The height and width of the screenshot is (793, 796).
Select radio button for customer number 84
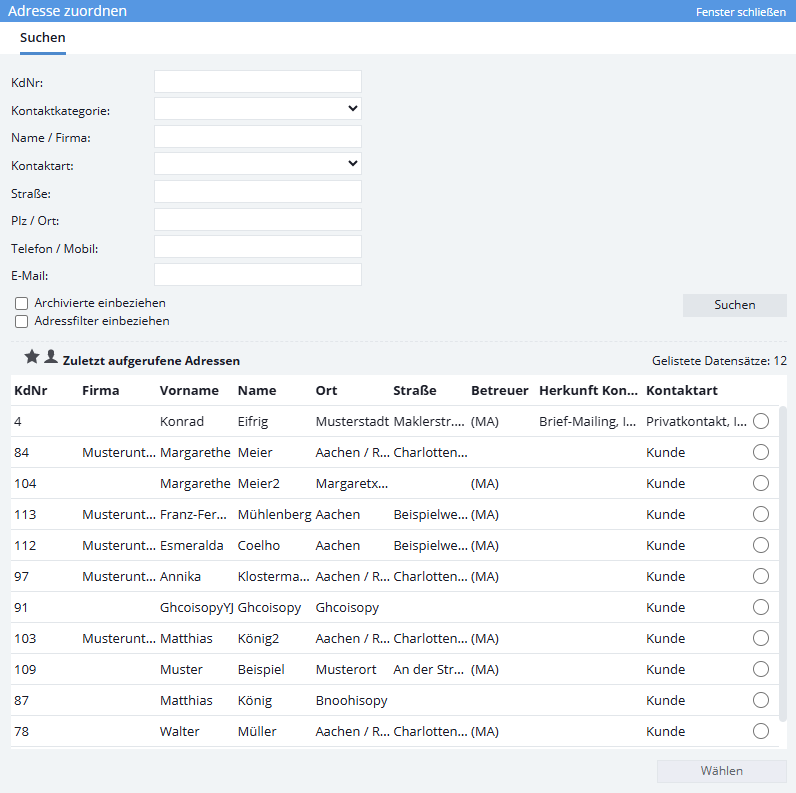point(760,452)
